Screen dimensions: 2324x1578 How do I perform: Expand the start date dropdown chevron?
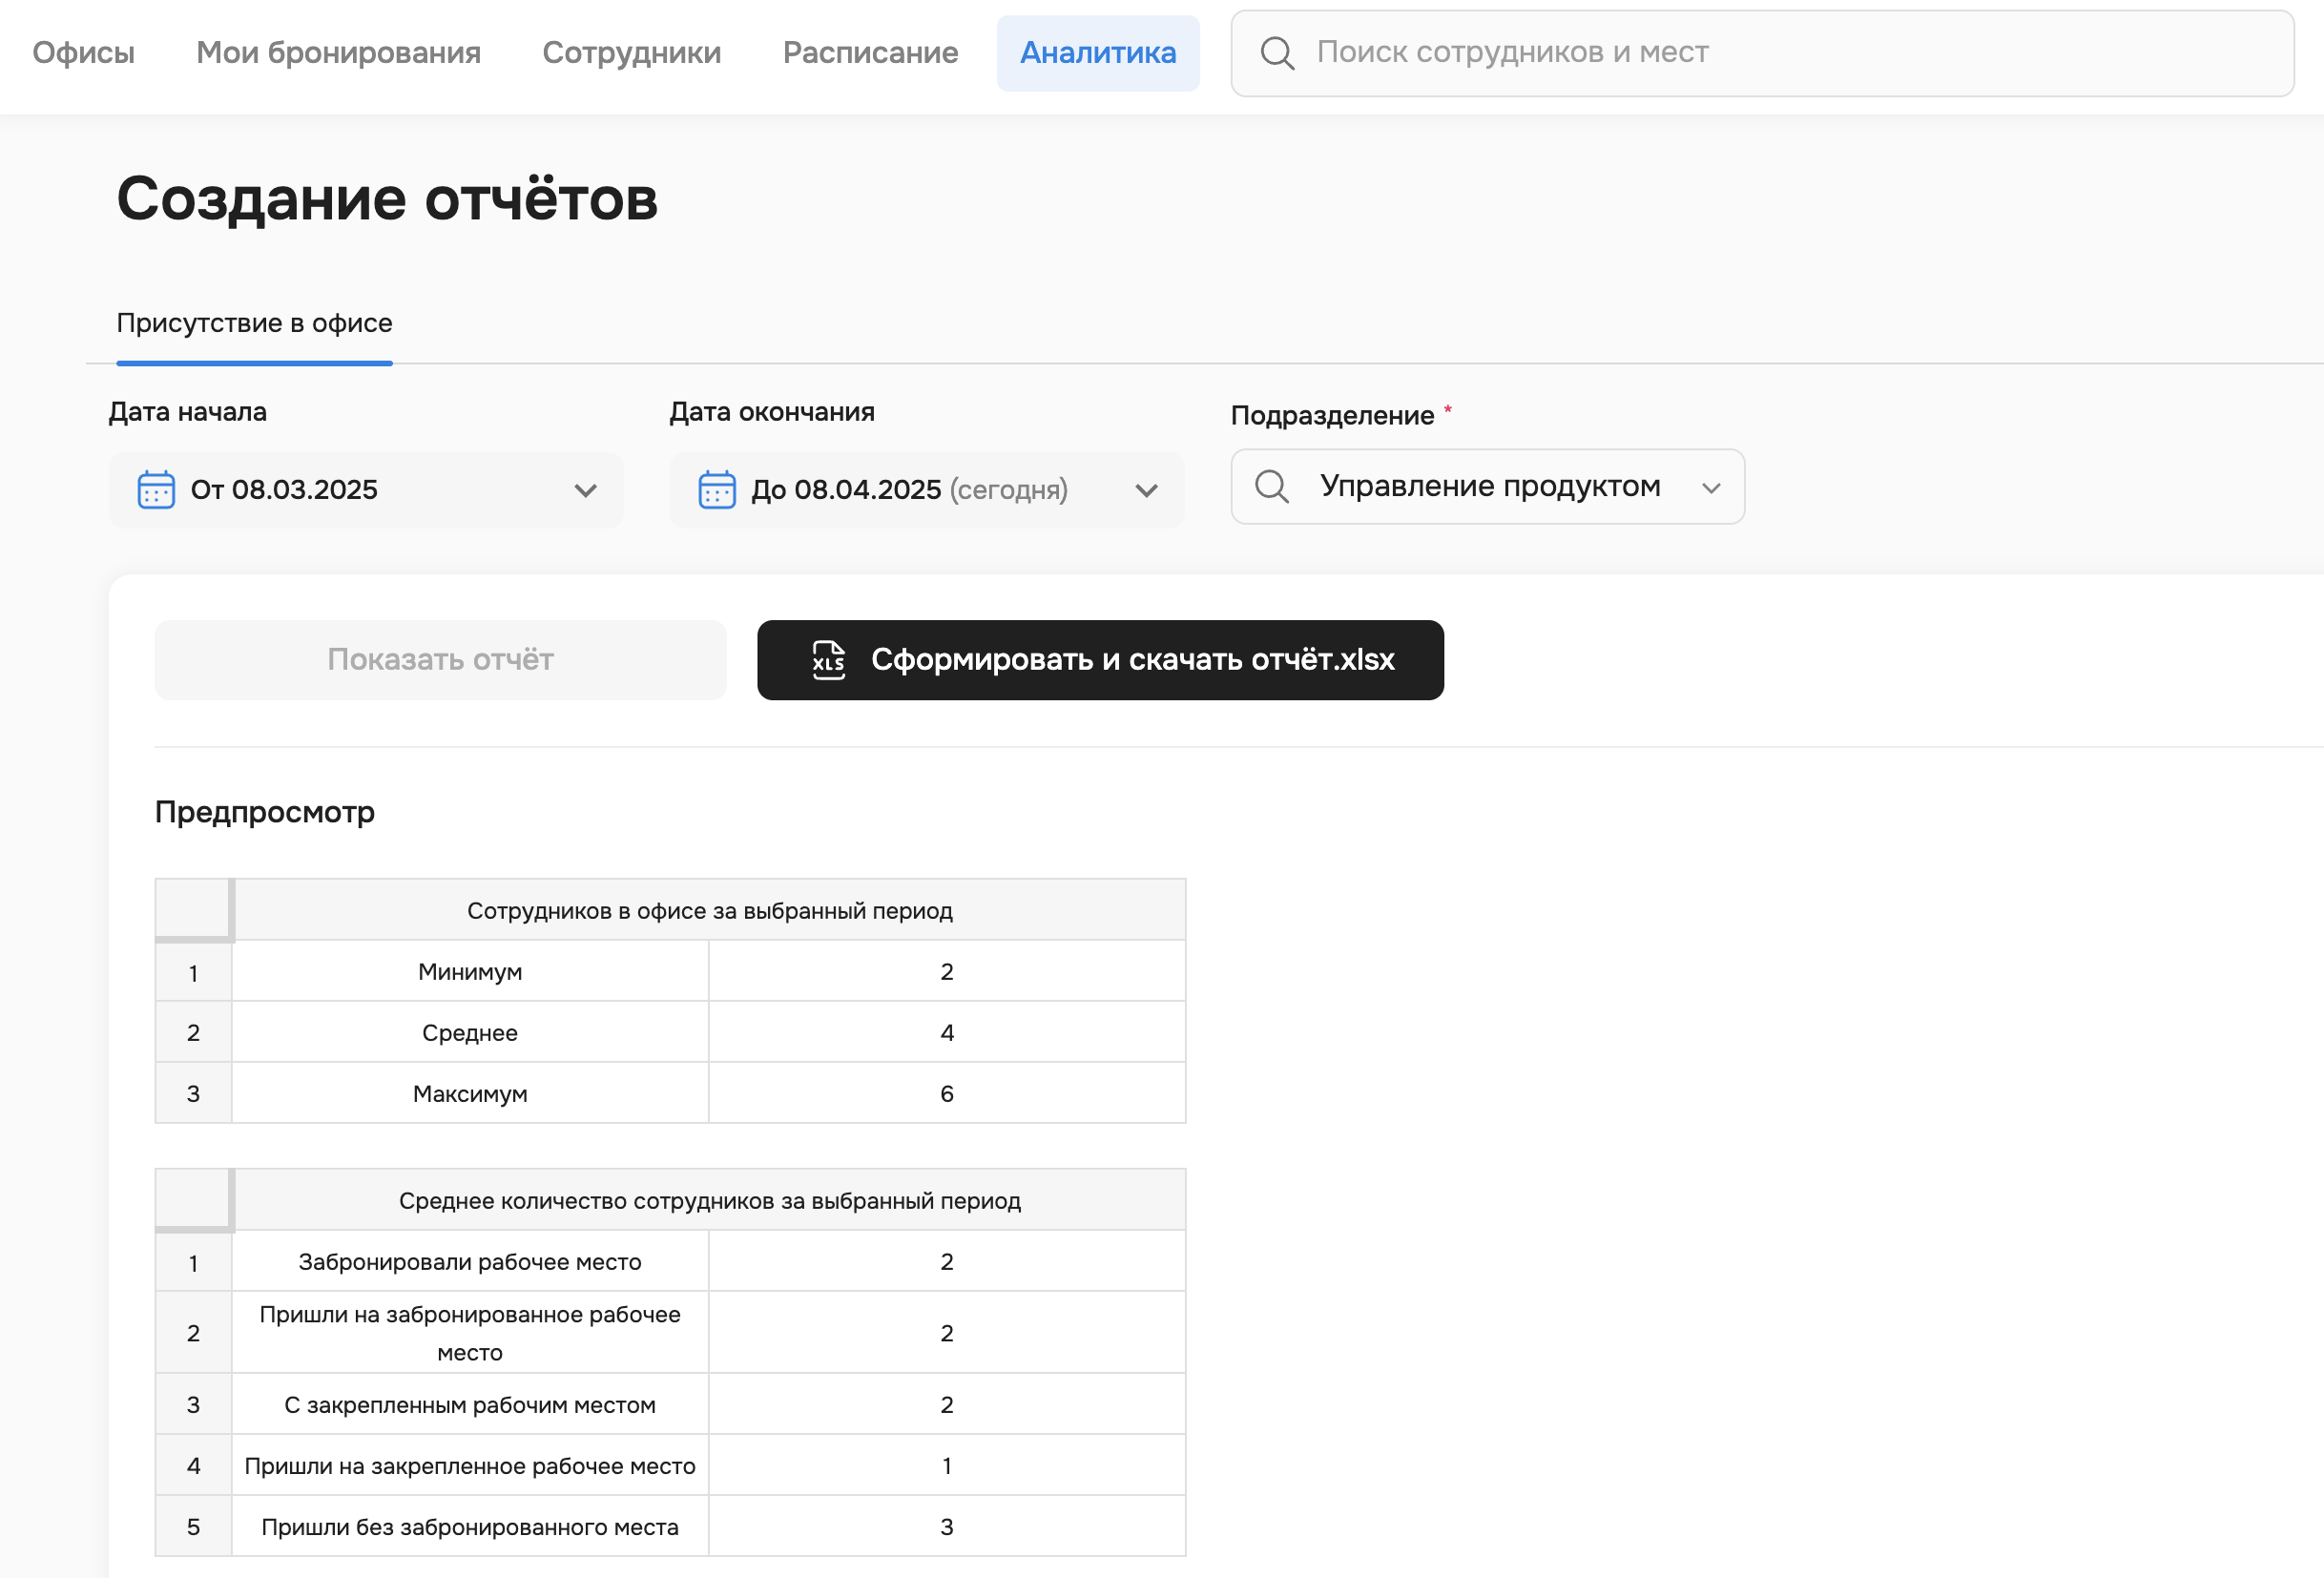pos(585,490)
